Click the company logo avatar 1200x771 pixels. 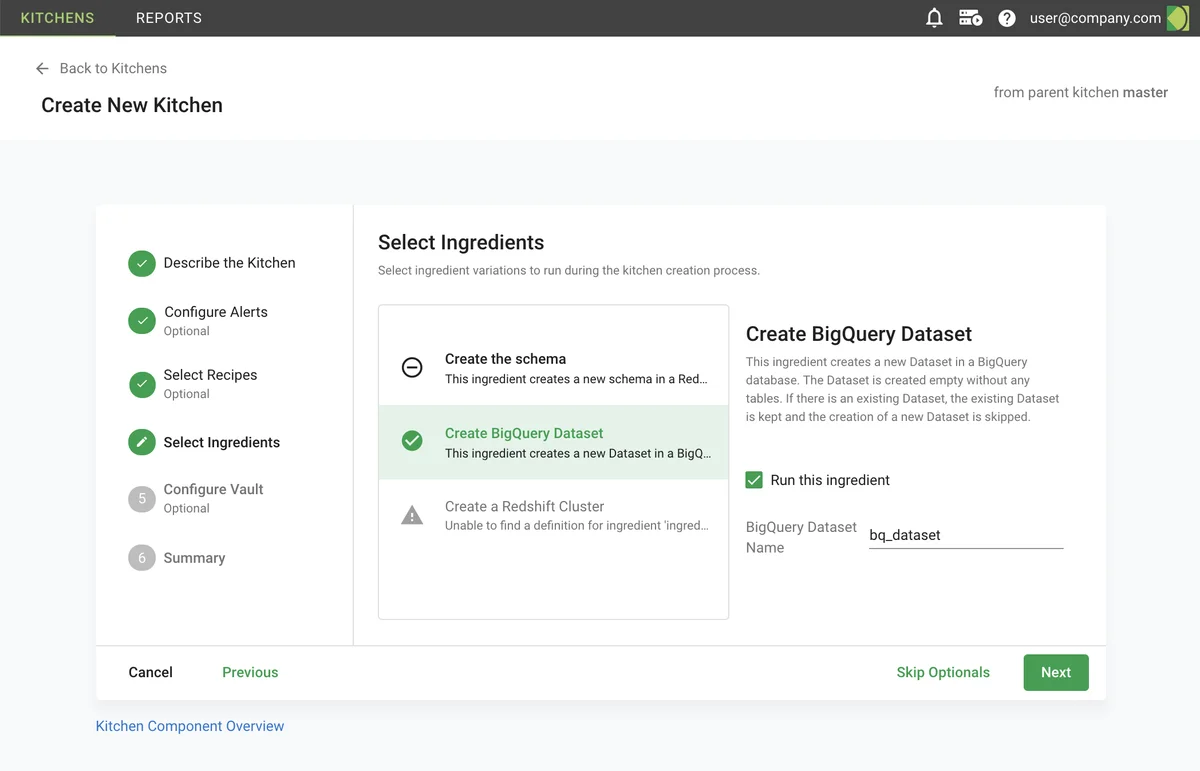click(1176, 17)
